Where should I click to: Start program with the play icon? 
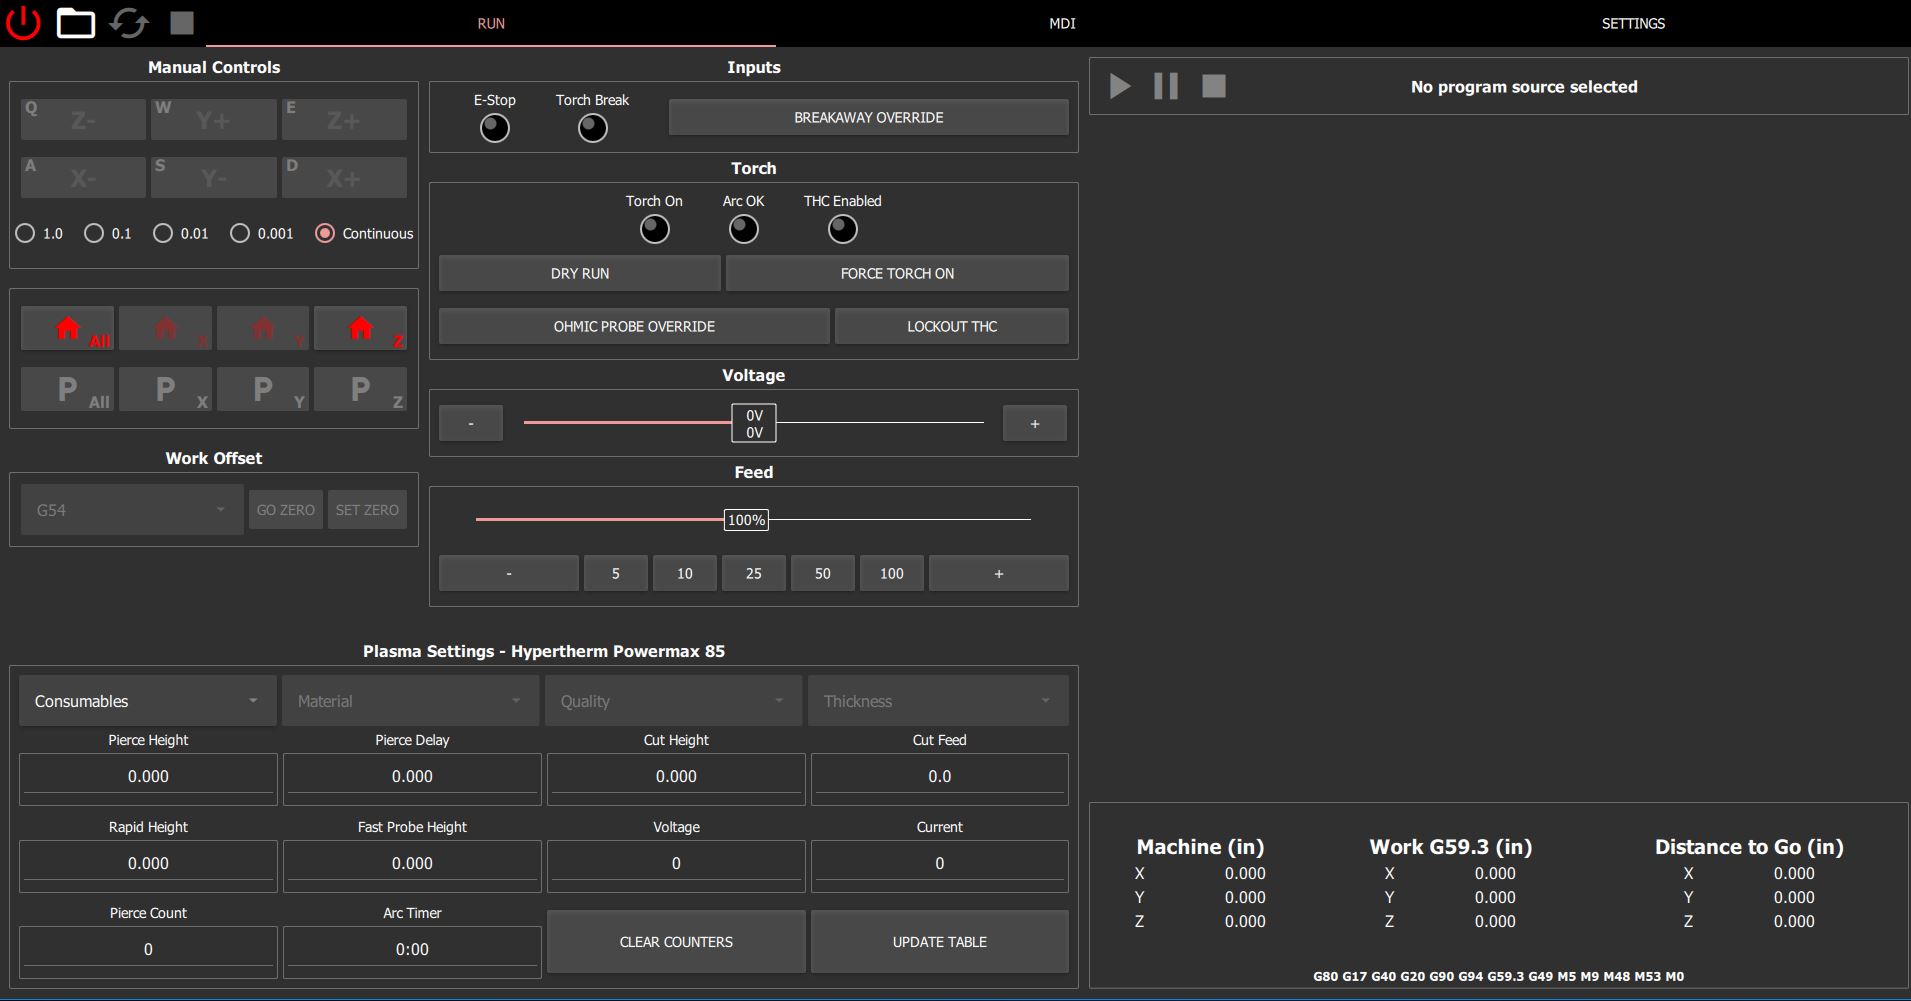pos(1120,86)
